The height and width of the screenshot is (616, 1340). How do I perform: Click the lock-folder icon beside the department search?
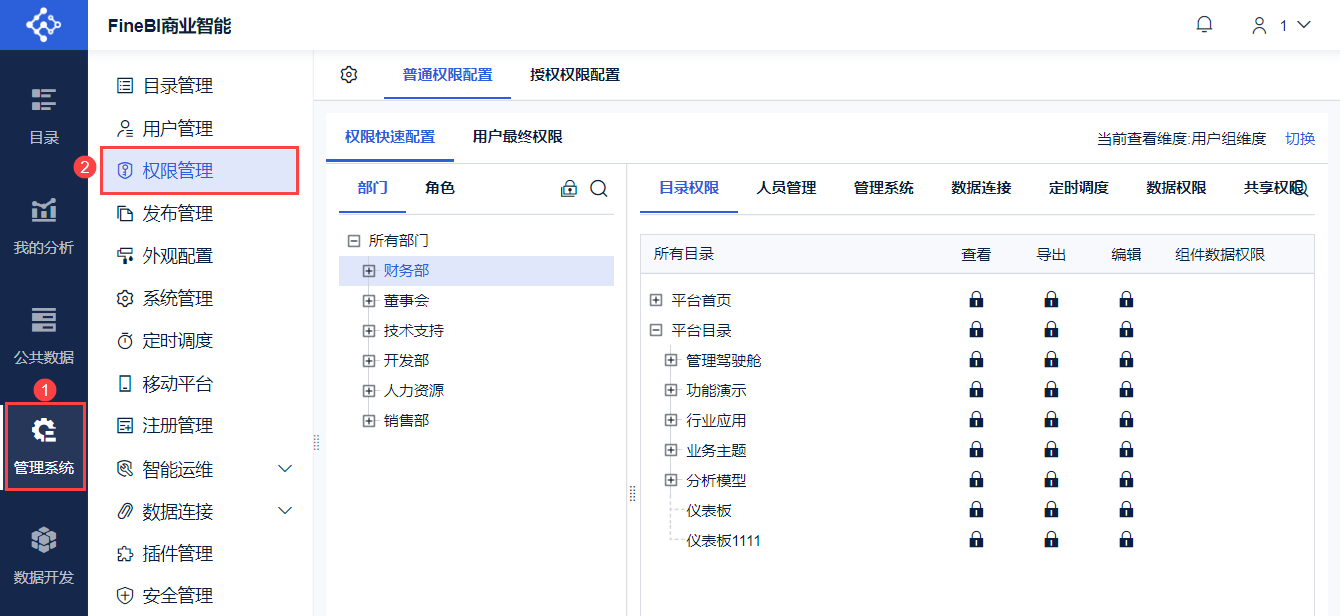click(569, 188)
